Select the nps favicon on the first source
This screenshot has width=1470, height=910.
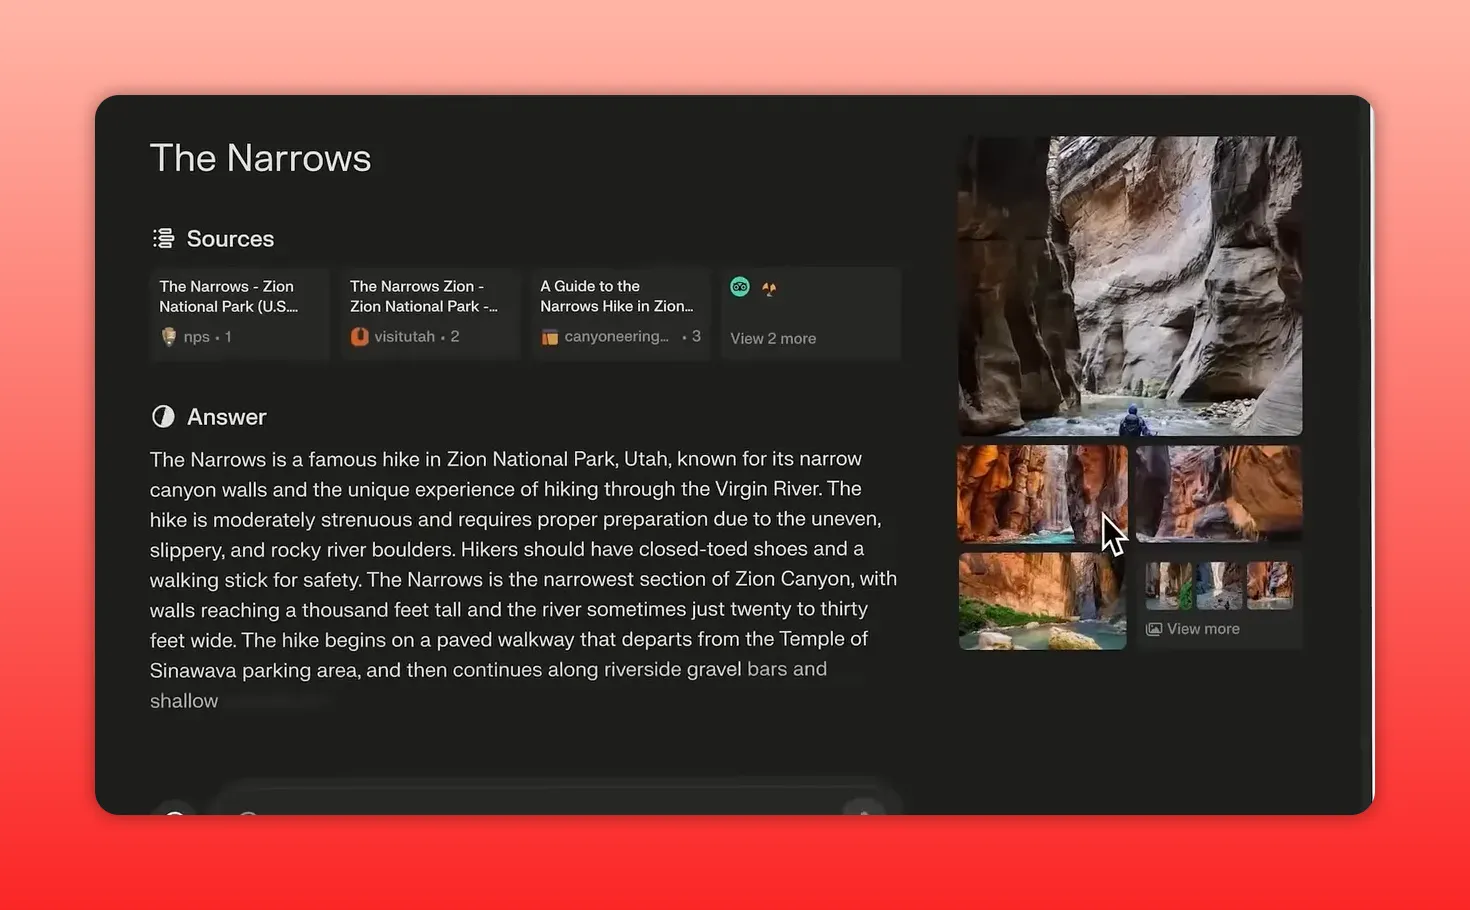[x=168, y=336]
